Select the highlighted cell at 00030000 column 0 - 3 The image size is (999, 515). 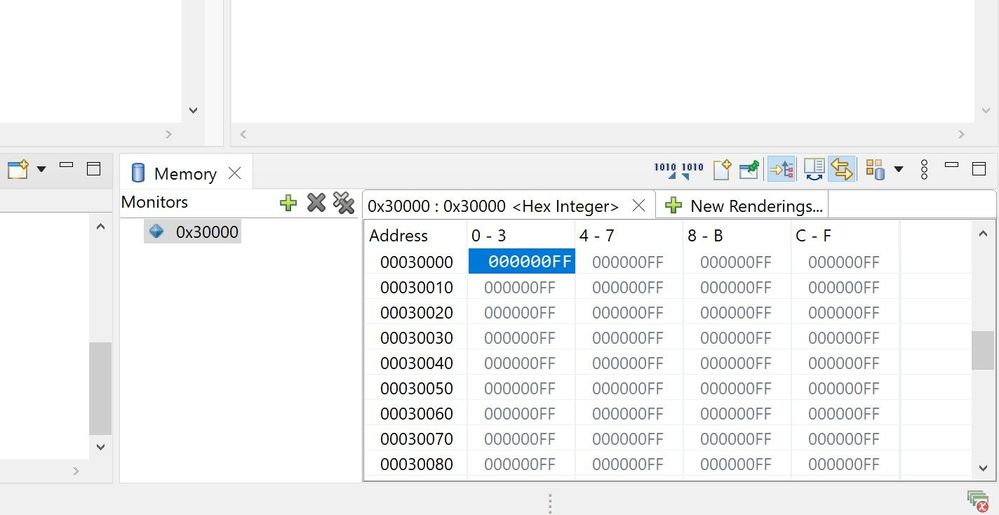522,261
